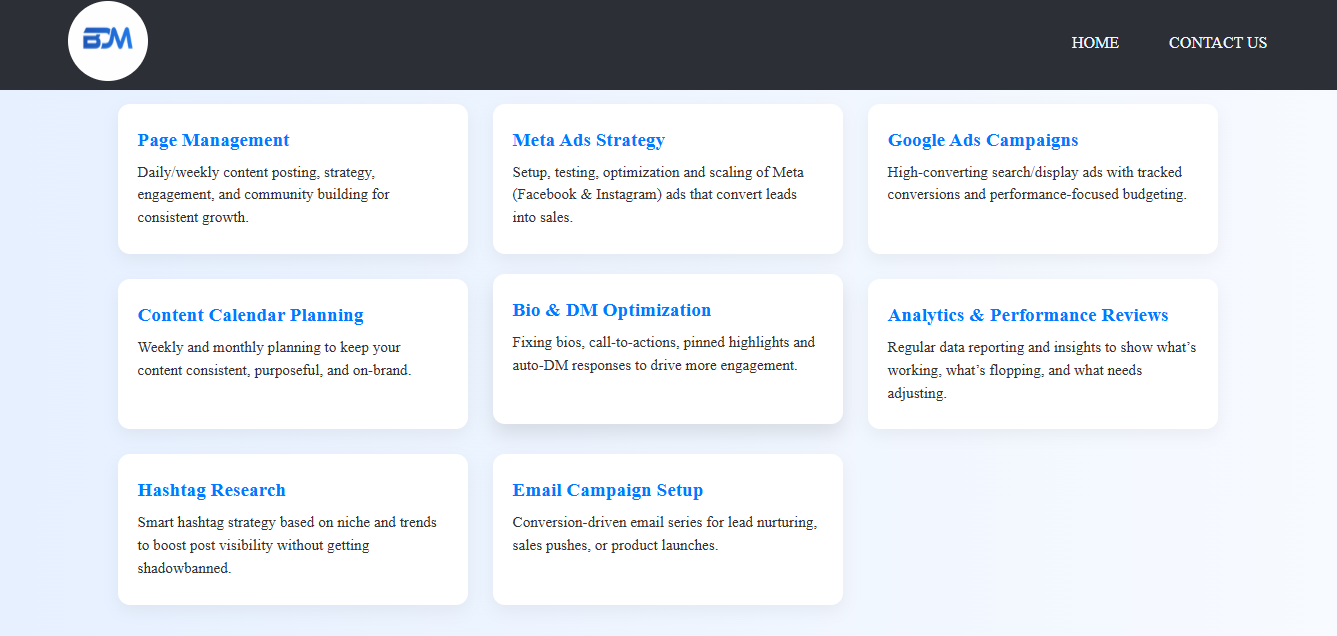Click the Email Campaign Setup title
This screenshot has height=636, width=1337.
(607, 490)
